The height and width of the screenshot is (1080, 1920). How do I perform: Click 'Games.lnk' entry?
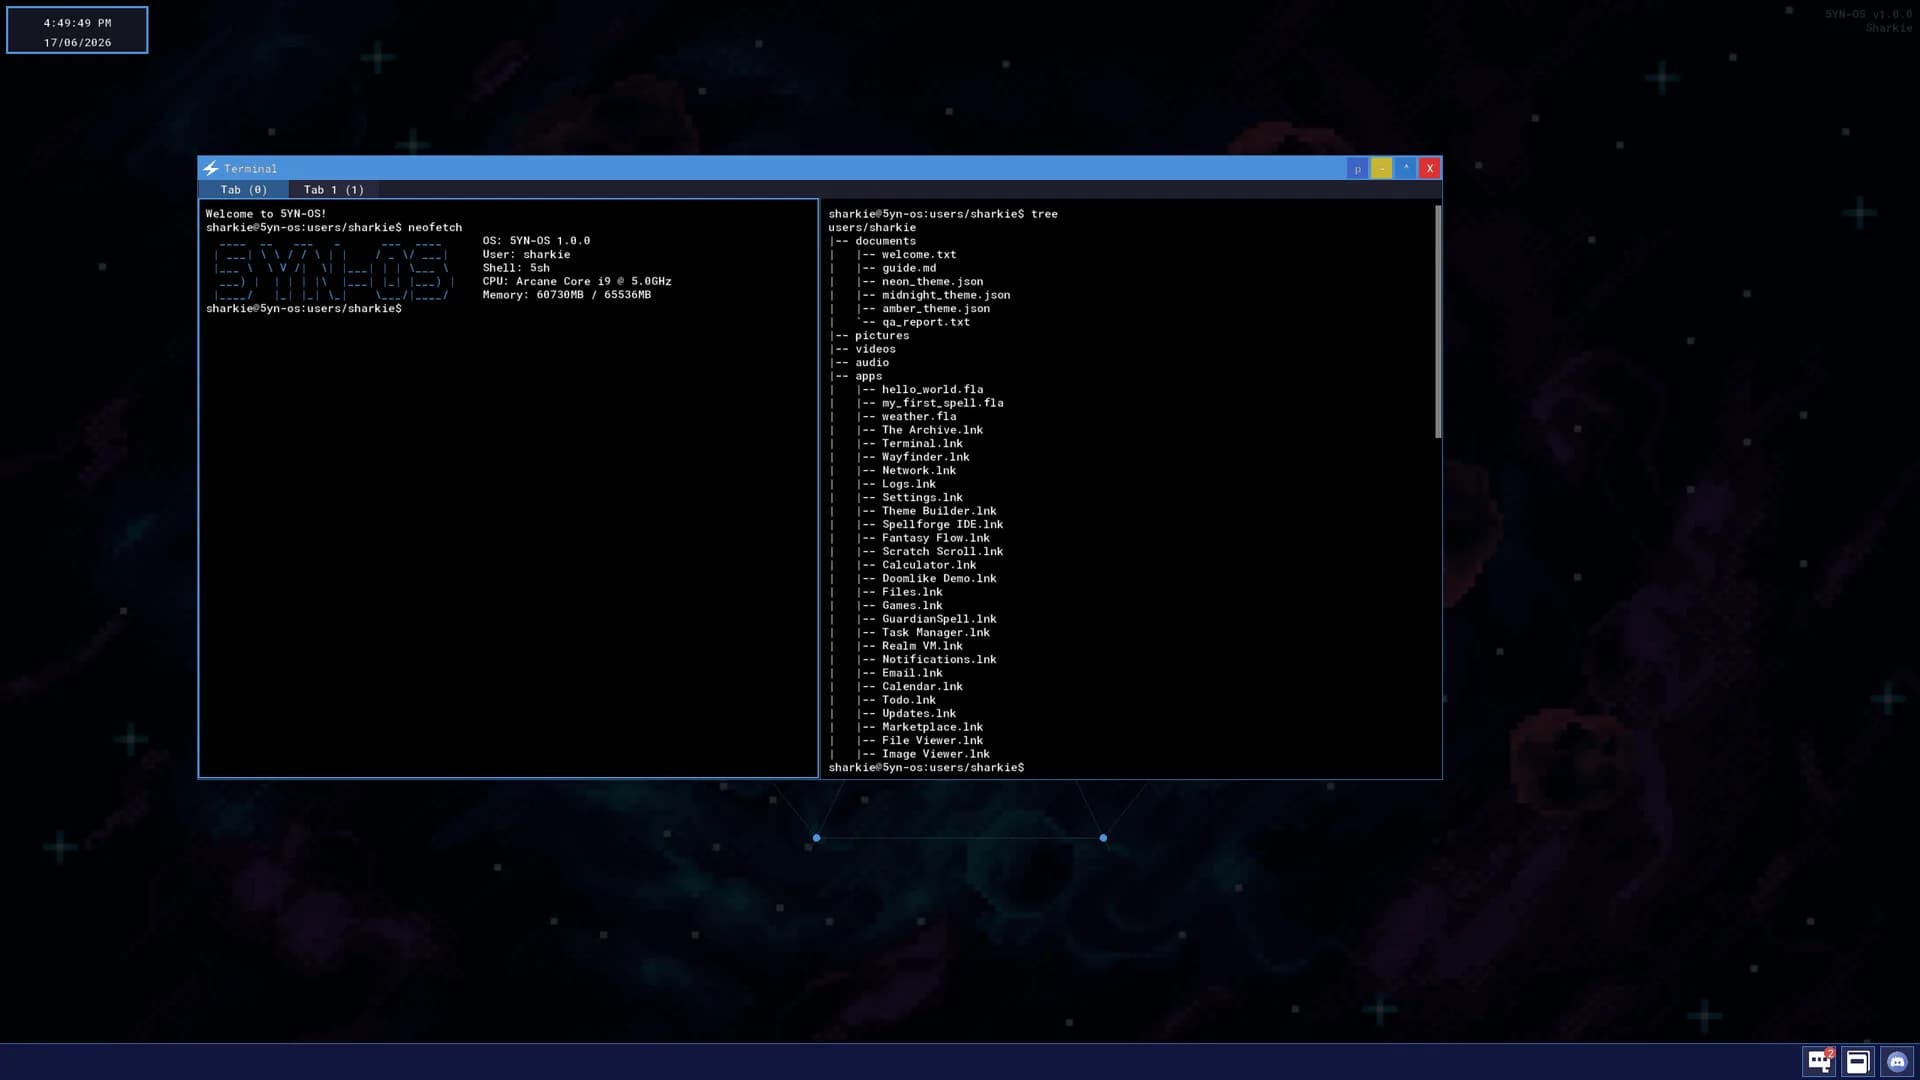click(x=912, y=605)
